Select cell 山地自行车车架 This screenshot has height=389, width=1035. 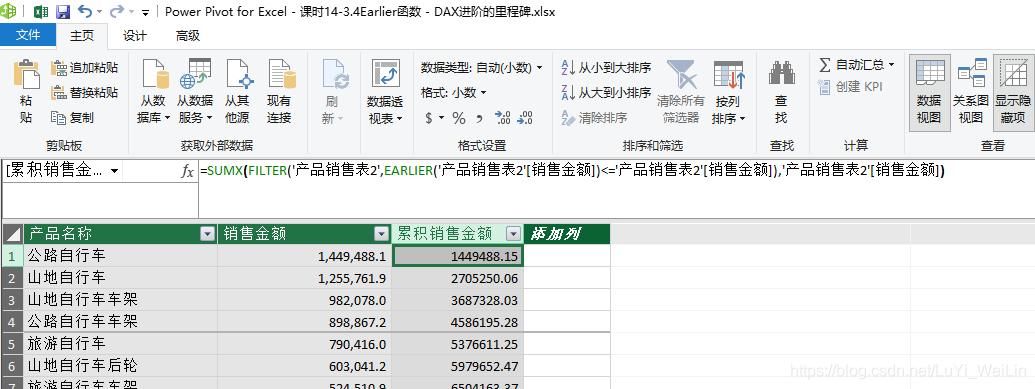click(120, 300)
